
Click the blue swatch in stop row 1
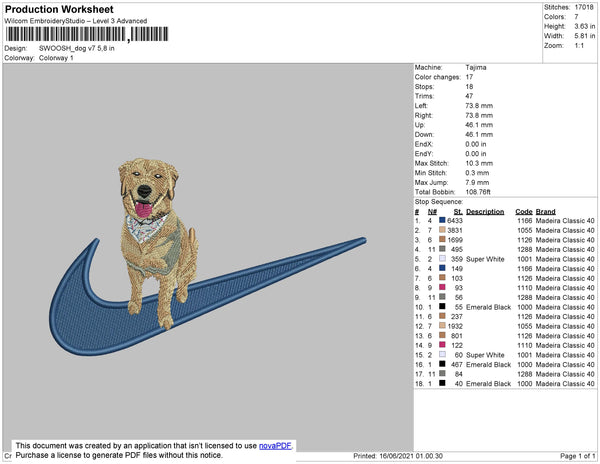coord(442,220)
